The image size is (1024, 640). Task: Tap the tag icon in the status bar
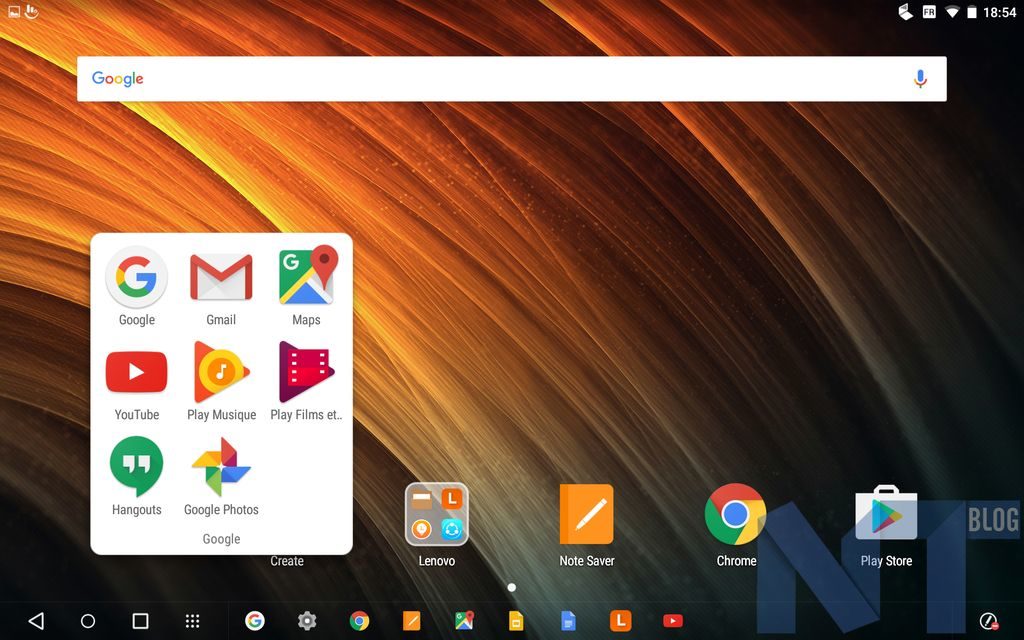click(x=906, y=12)
